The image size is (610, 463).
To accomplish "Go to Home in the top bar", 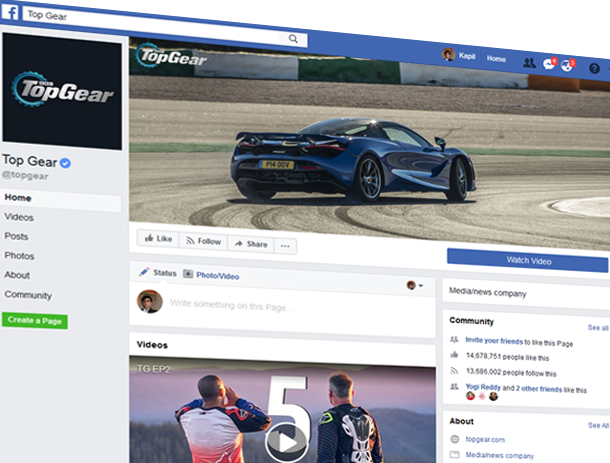I will click(x=496, y=59).
